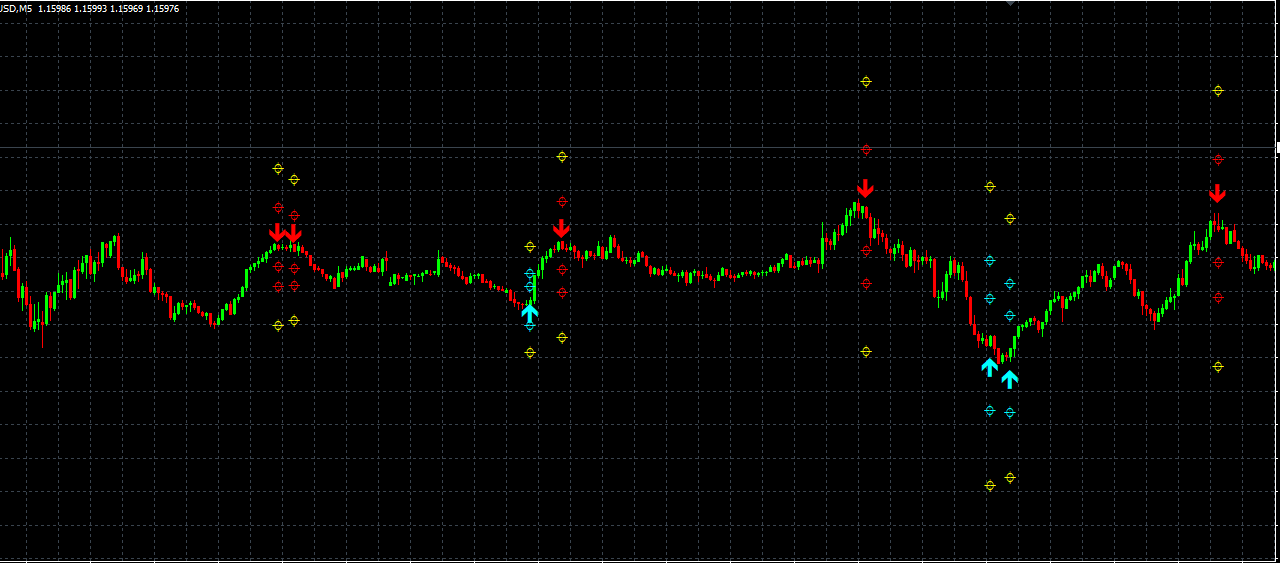Select left cyan arrow of the bottom pair
This screenshot has height=563, width=1280.
click(x=989, y=367)
